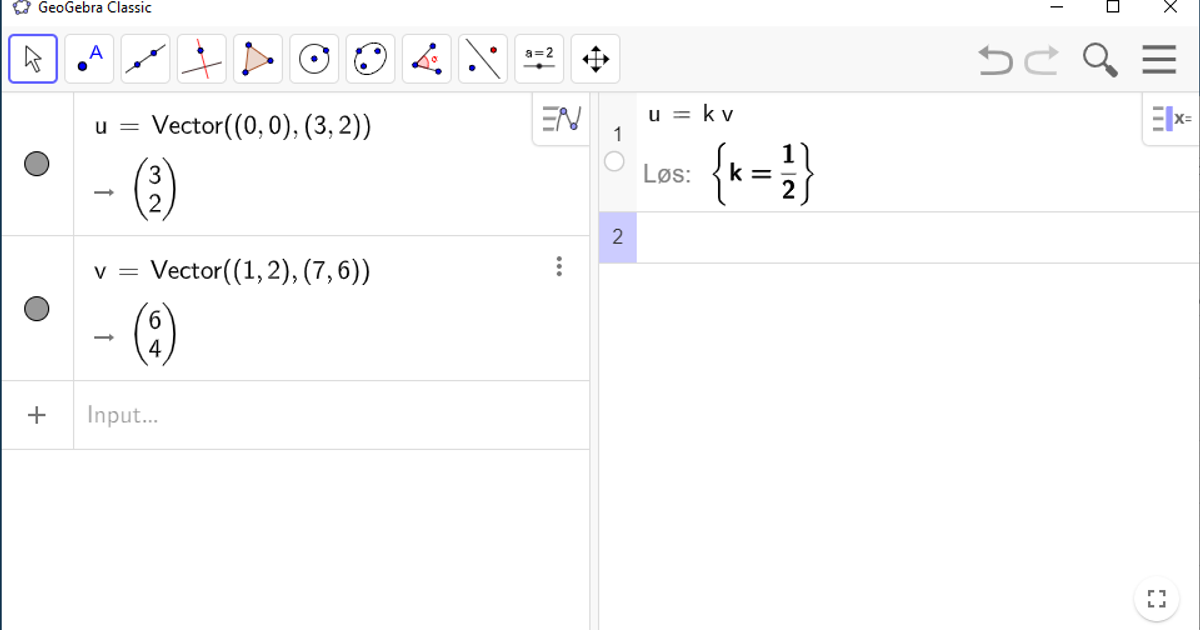Click the Undo button
This screenshot has height=630, width=1200.
(x=994, y=61)
